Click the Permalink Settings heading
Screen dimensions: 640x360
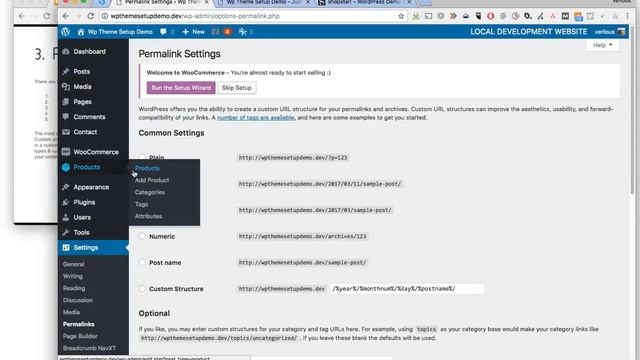[179, 54]
